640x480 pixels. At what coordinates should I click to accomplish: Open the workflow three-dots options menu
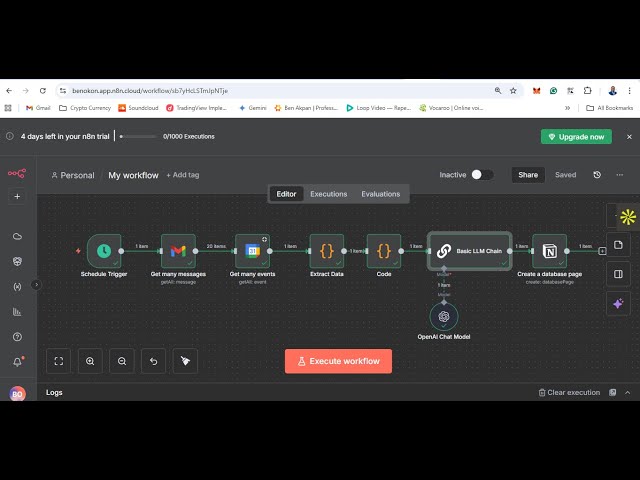pyautogui.click(x=620, y=175)
